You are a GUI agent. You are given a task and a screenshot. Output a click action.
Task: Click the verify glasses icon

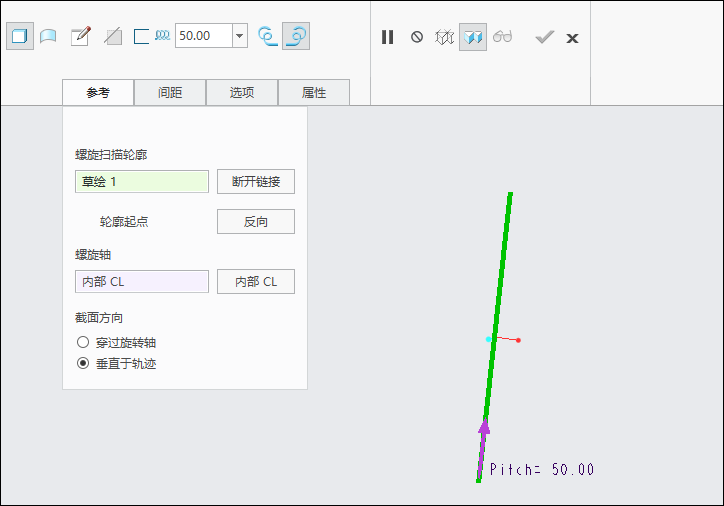502,36
